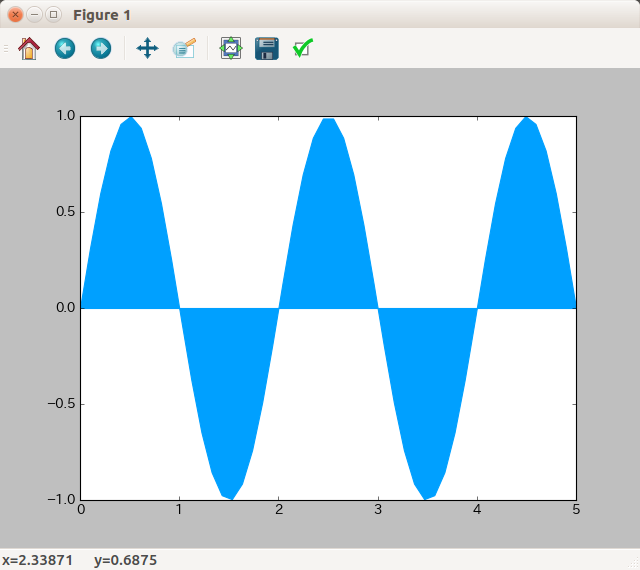Viewport: 640px width, 570px height.
Task: Minimize the Figure 1 window
Action: 34,15
